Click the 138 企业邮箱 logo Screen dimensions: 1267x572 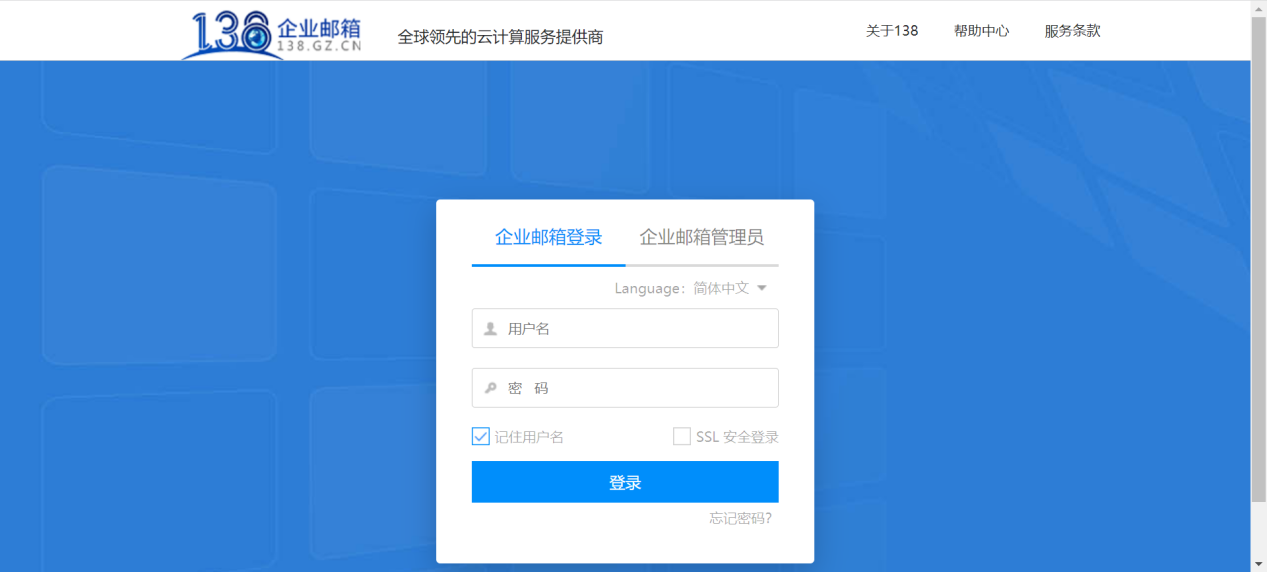point(271,34)
